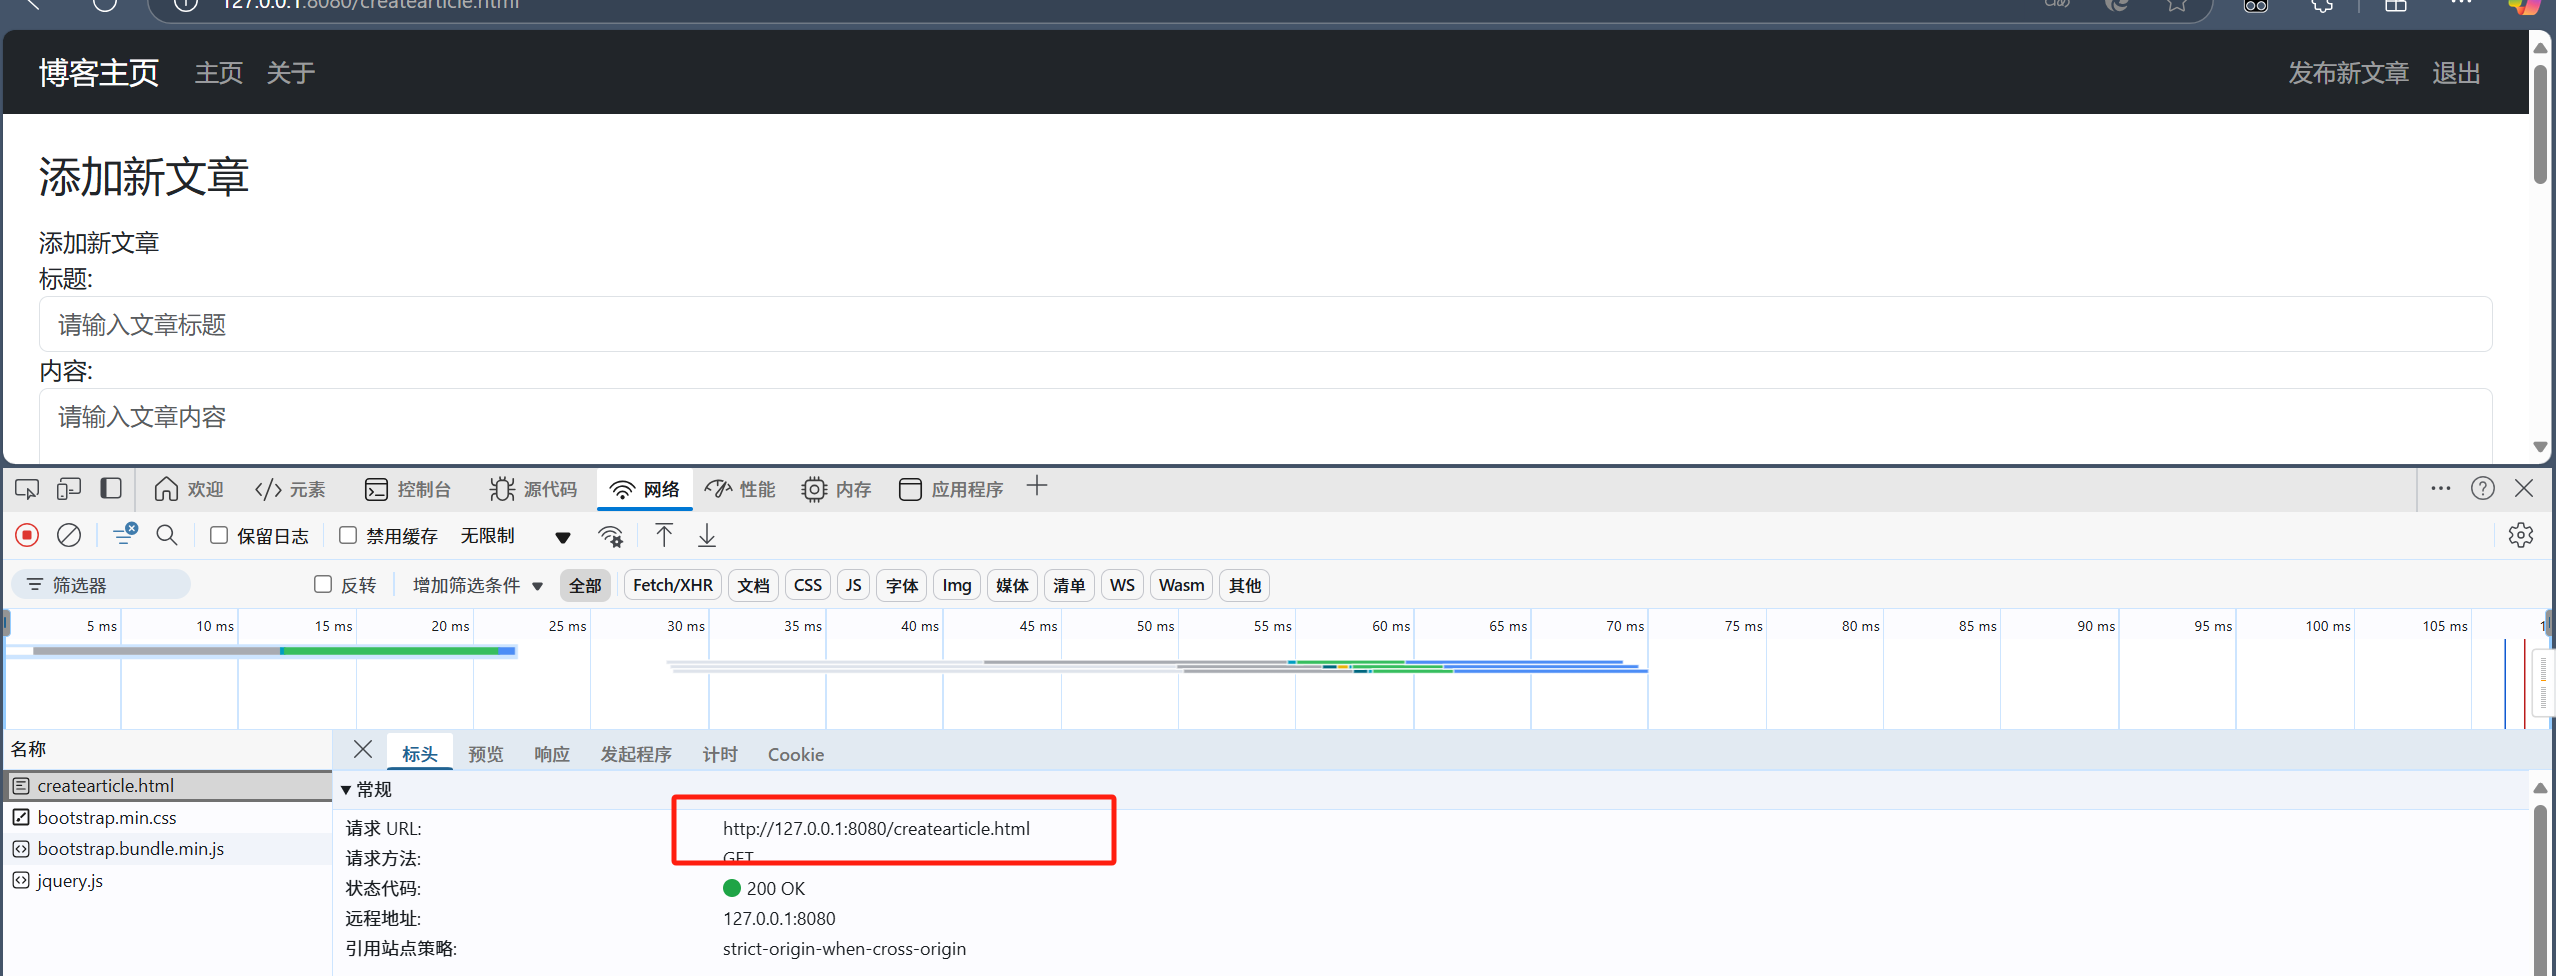2556x976 pixels.
Task: Enable the 保留日志 checkbox
Action: click(x=219, y=536)
